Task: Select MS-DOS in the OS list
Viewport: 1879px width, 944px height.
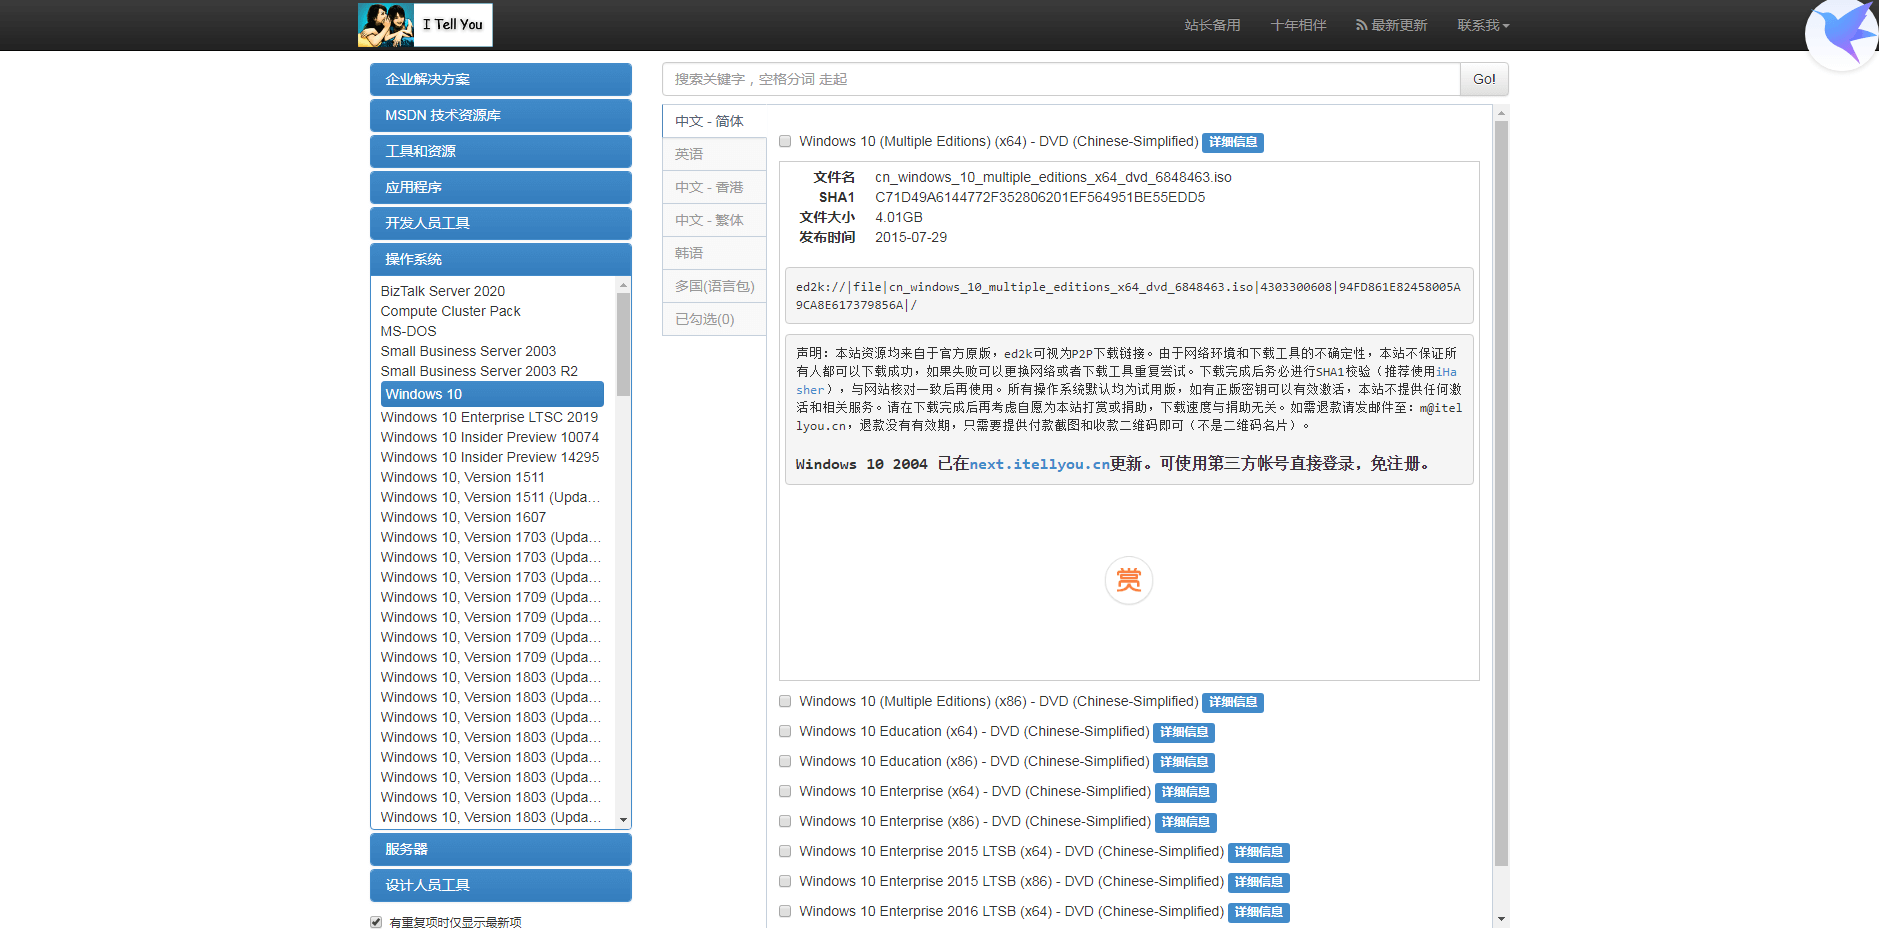Action: click(408, 331)
